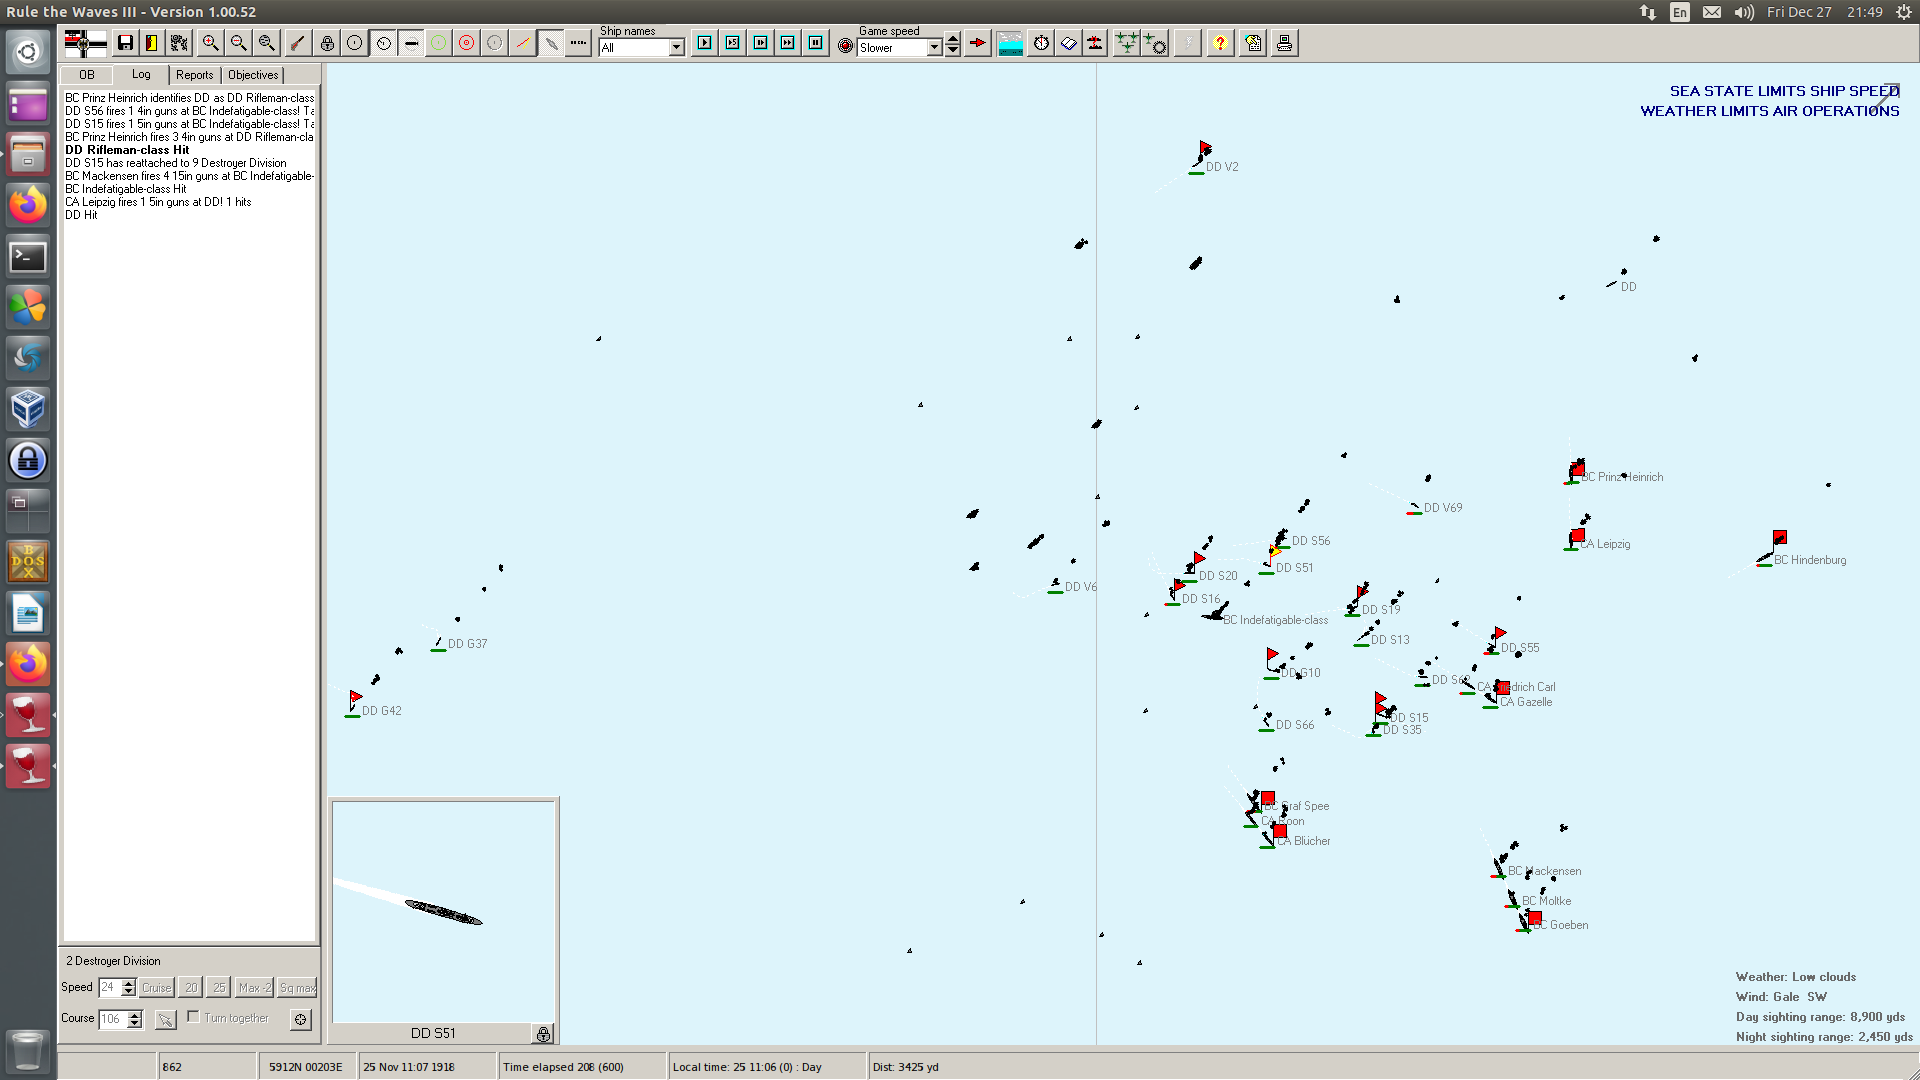Click the zoom in magnifier icon
Screen dimensions: 1920x1080
click(210, 43)
